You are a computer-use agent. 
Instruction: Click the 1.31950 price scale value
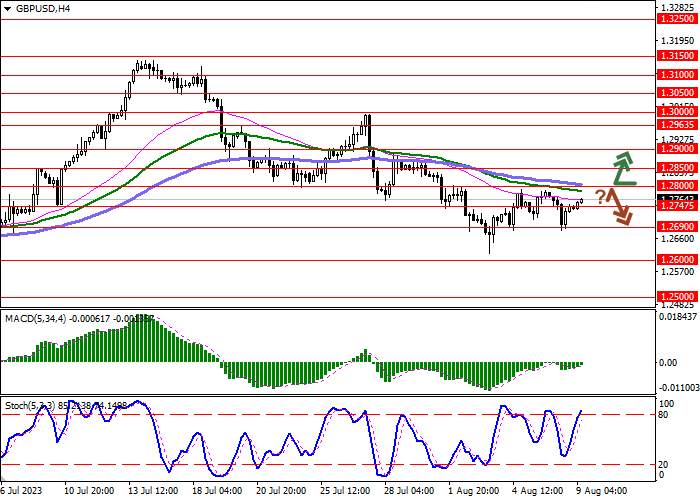678,41
